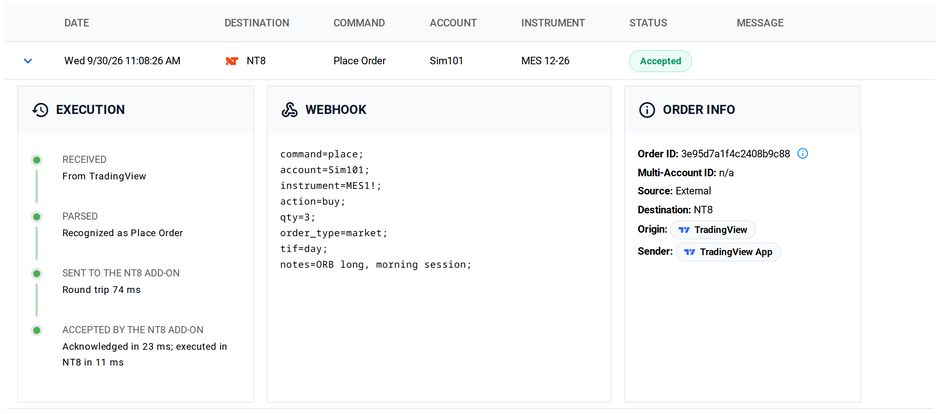Screen dimensions: 940x414
Task: Click the Place Order command cell
Action: coord(360,61)
